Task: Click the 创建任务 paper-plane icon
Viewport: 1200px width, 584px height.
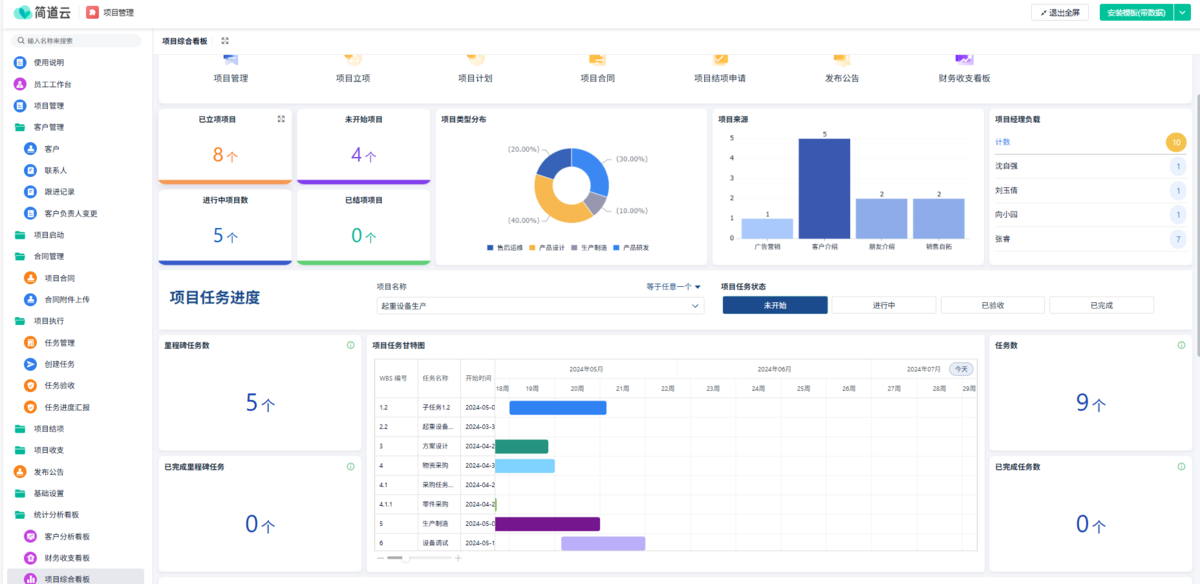Action: coord(30,364)
